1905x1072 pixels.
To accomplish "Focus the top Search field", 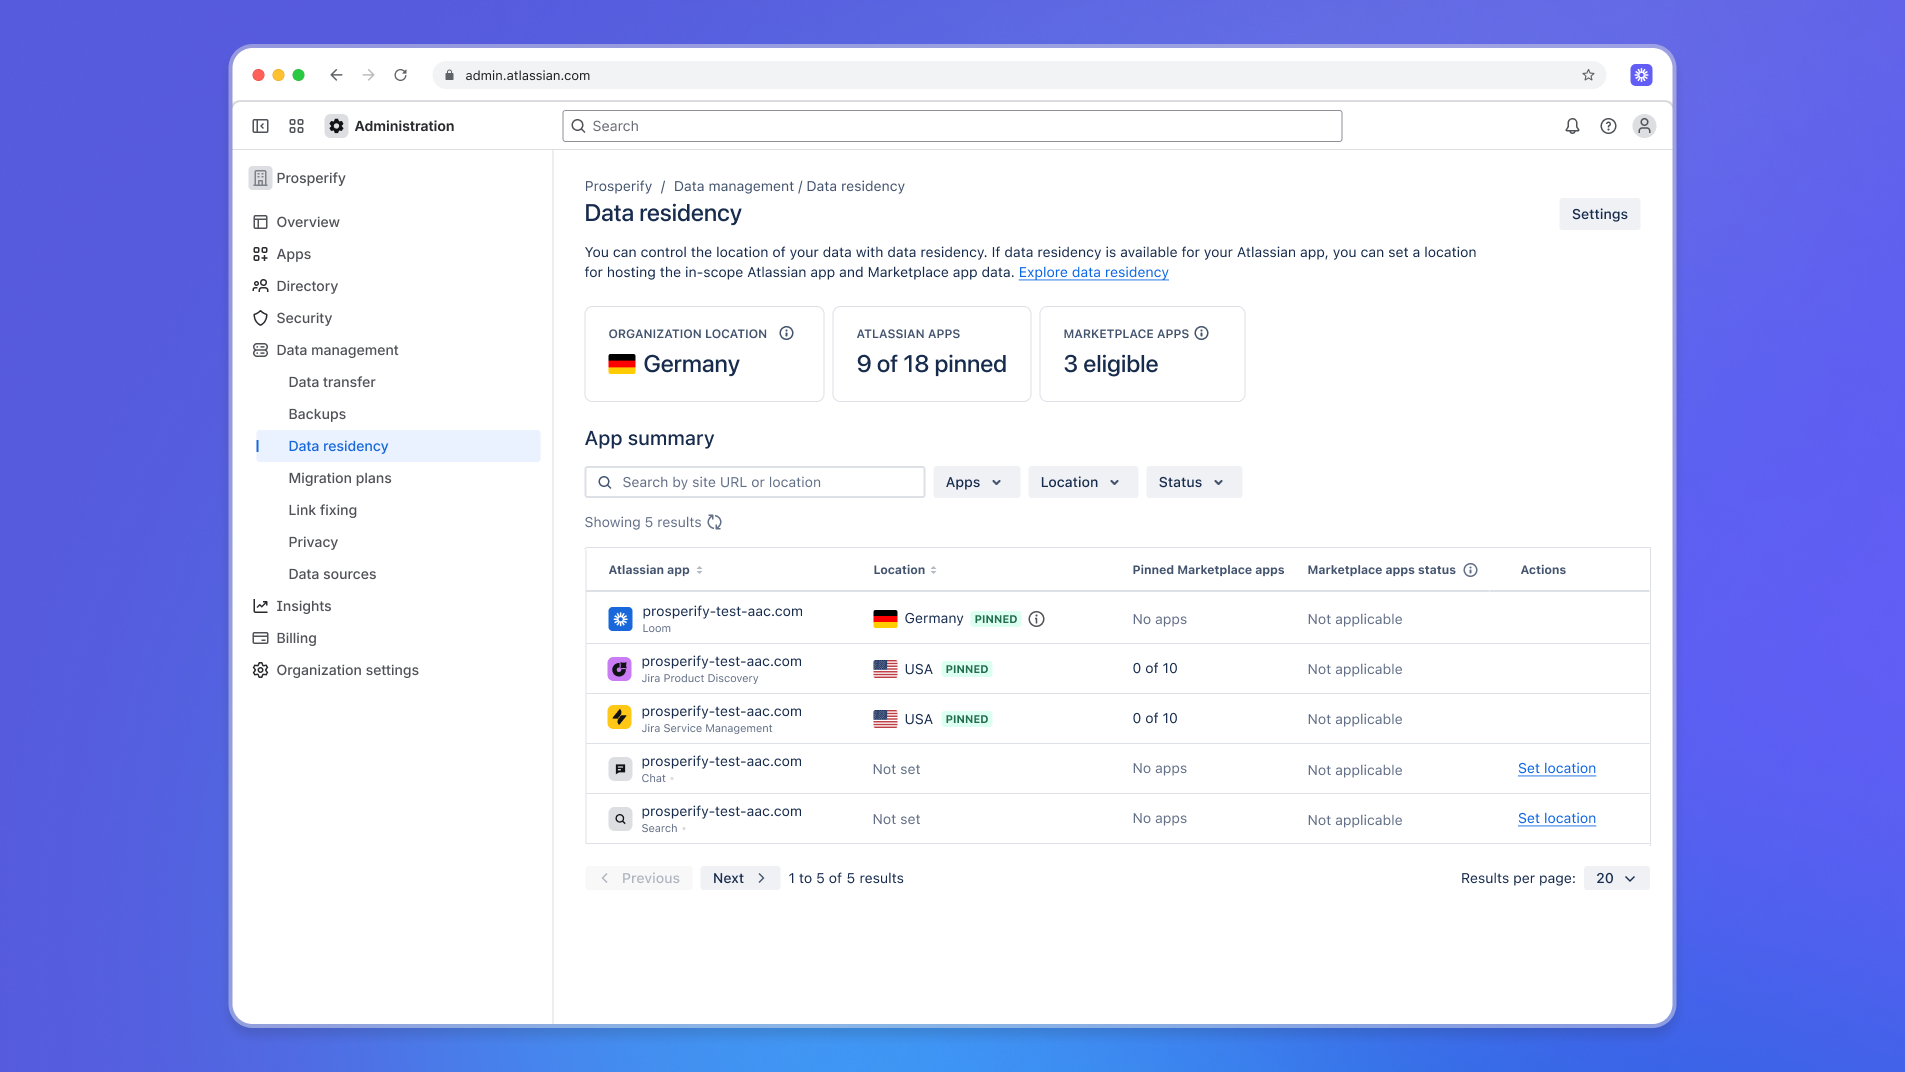I will (x=952, y=126).
